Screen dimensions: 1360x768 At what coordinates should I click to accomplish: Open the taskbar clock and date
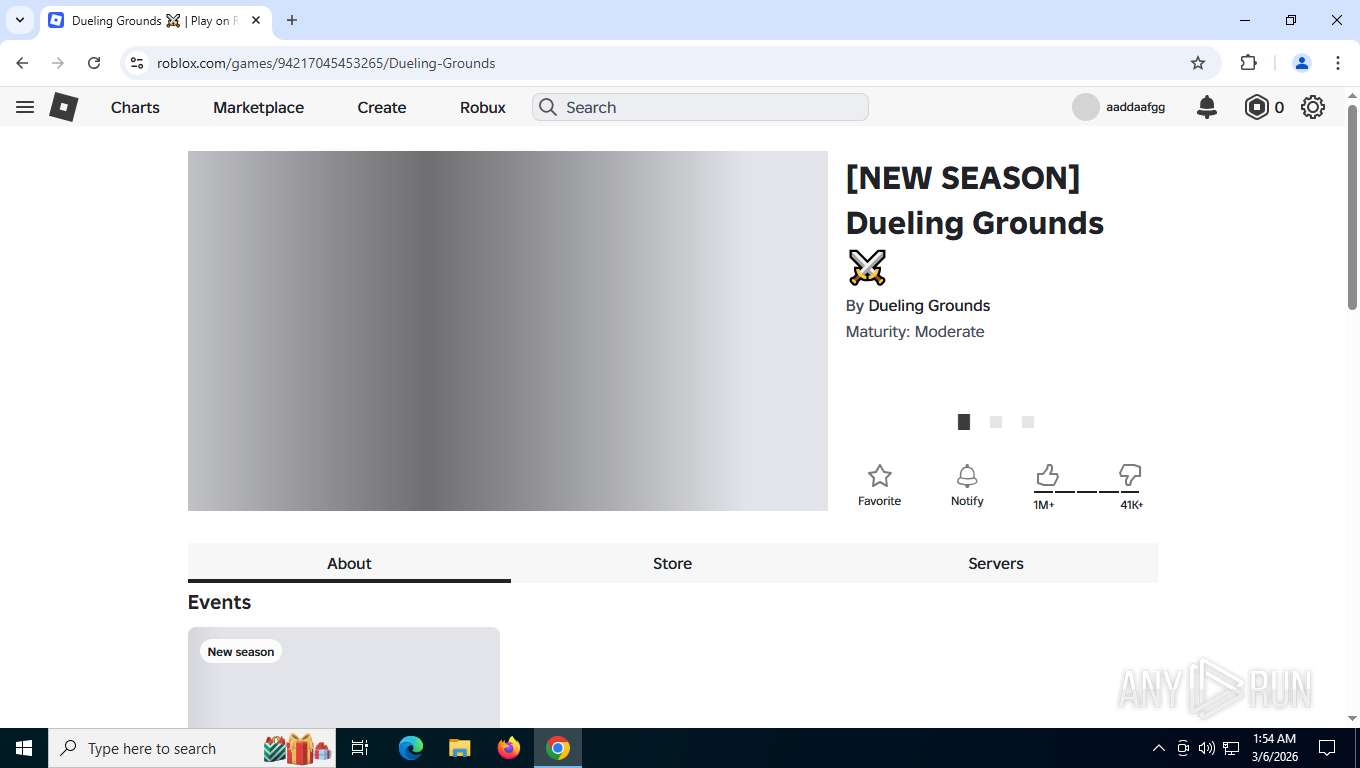(x=1274, y=748)
